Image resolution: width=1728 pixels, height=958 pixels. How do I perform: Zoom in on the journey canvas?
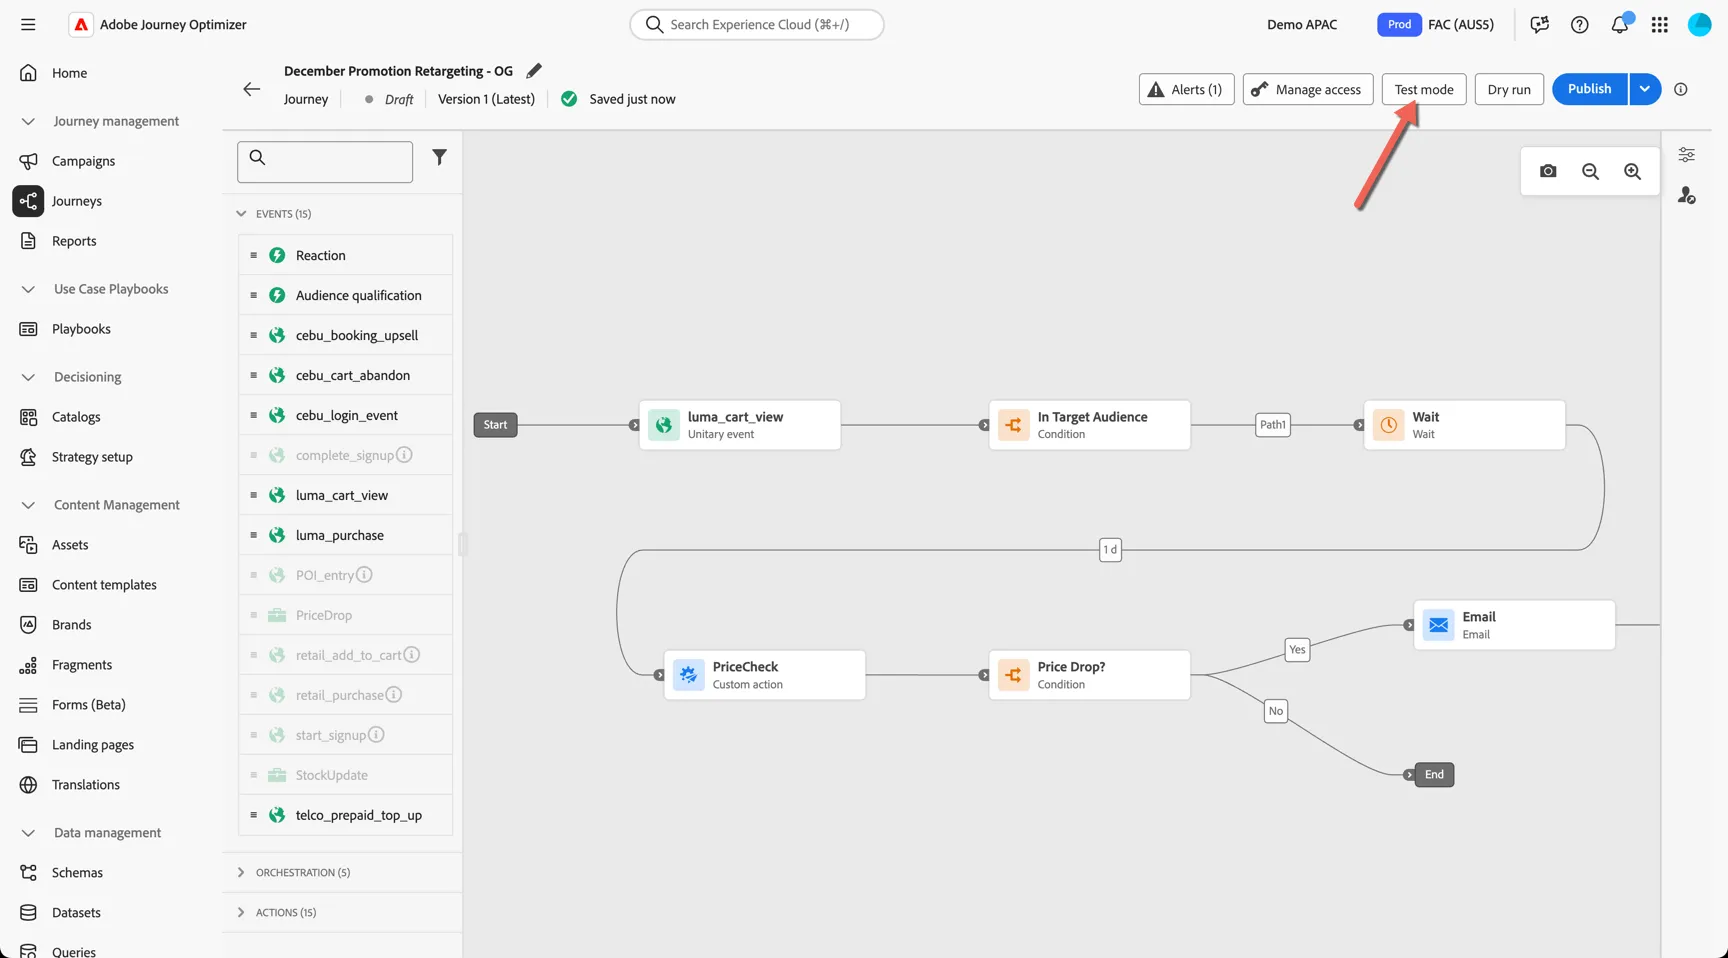[x=1632, y=171]
